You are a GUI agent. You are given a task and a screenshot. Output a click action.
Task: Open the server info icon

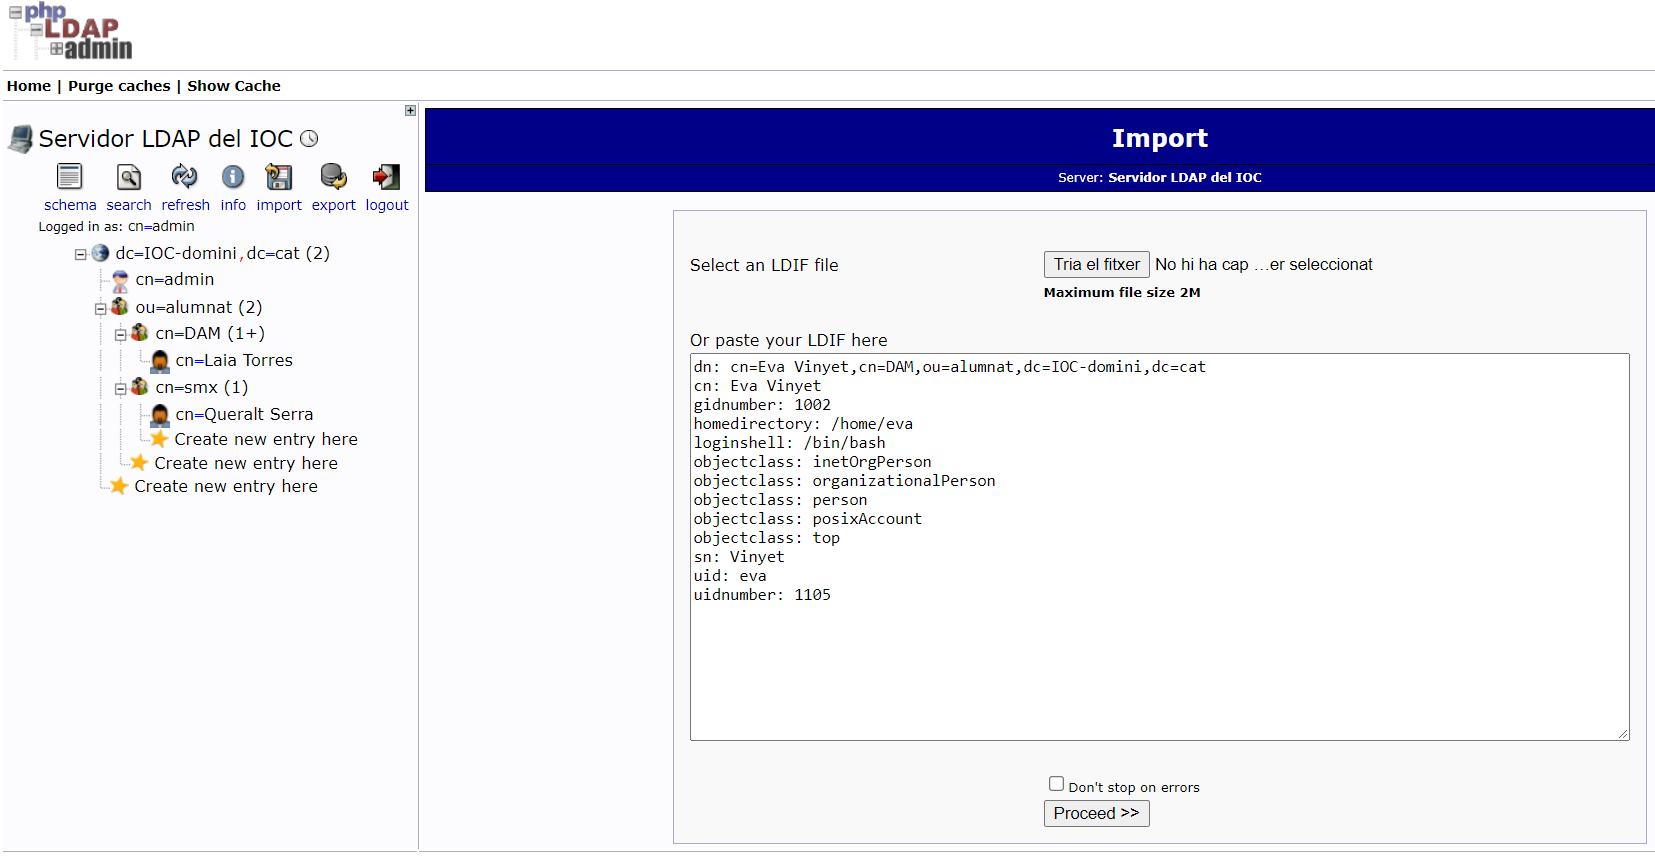(x=233, y=177)
